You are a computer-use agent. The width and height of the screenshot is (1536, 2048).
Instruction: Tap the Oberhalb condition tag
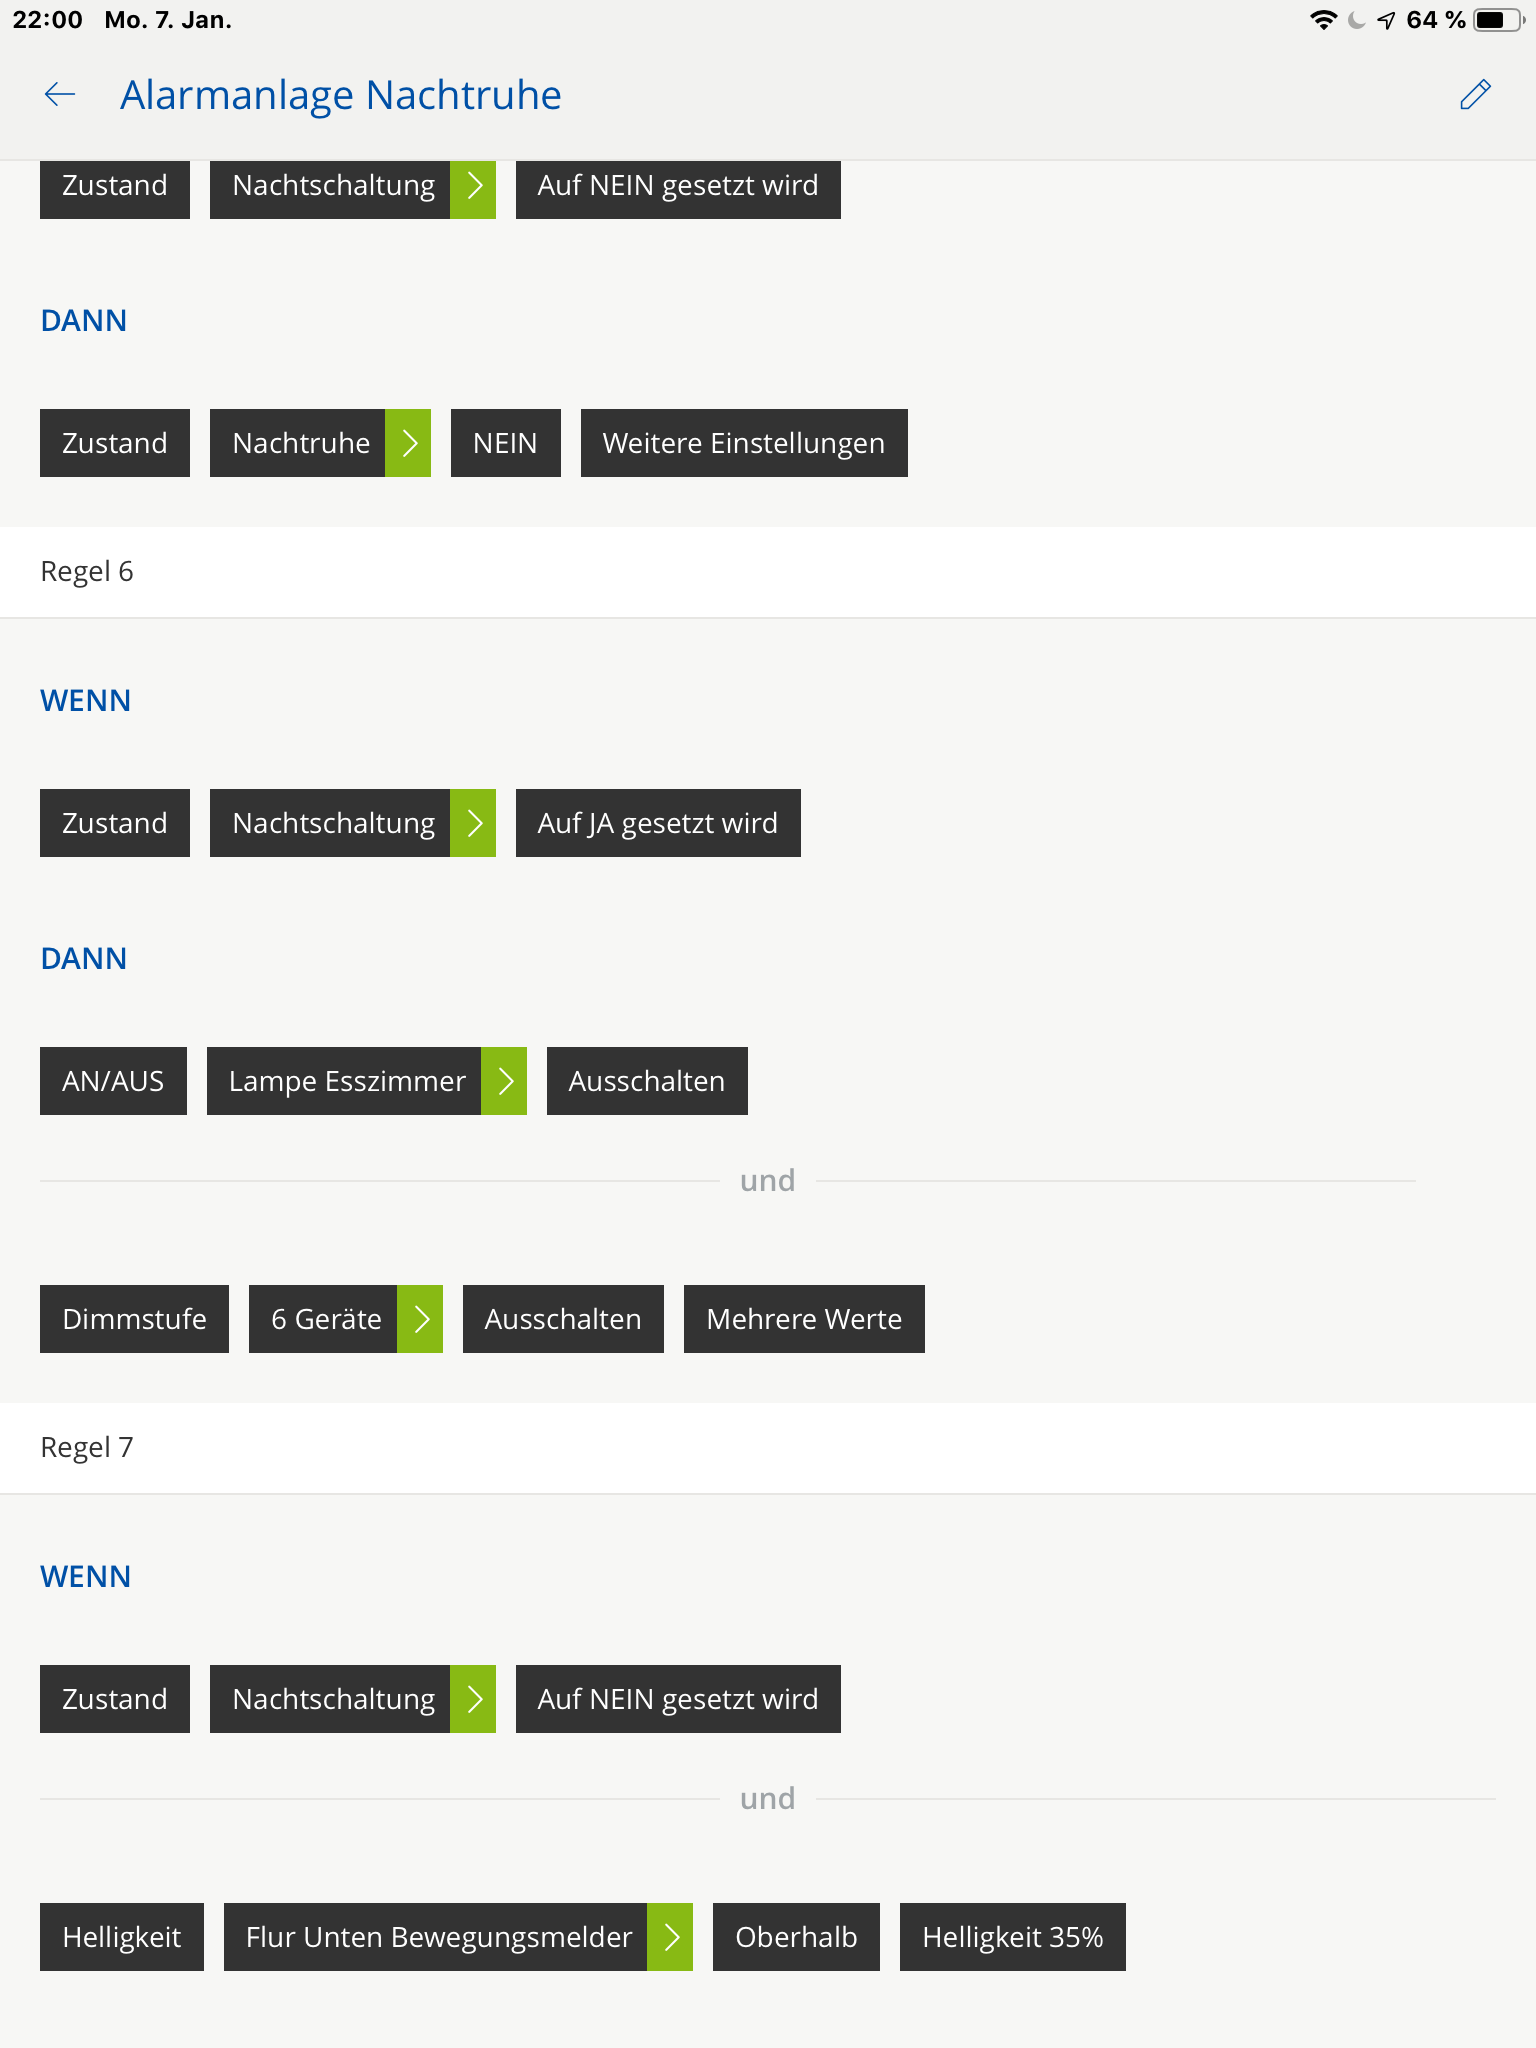click(x=796, y=1937)
